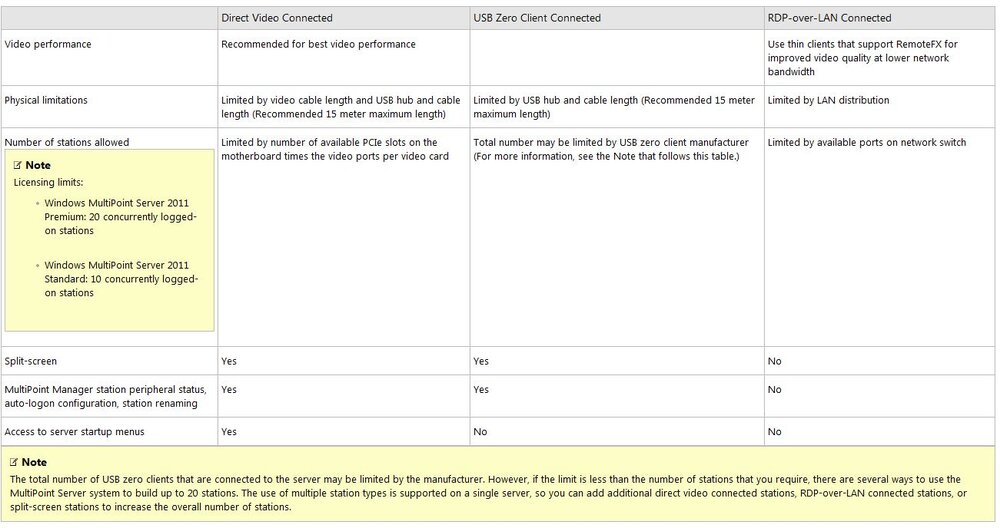Click the note icon inside the licensing limits box
The height and width of the screenshot is (528, 1000).
[x=18, y=165]
